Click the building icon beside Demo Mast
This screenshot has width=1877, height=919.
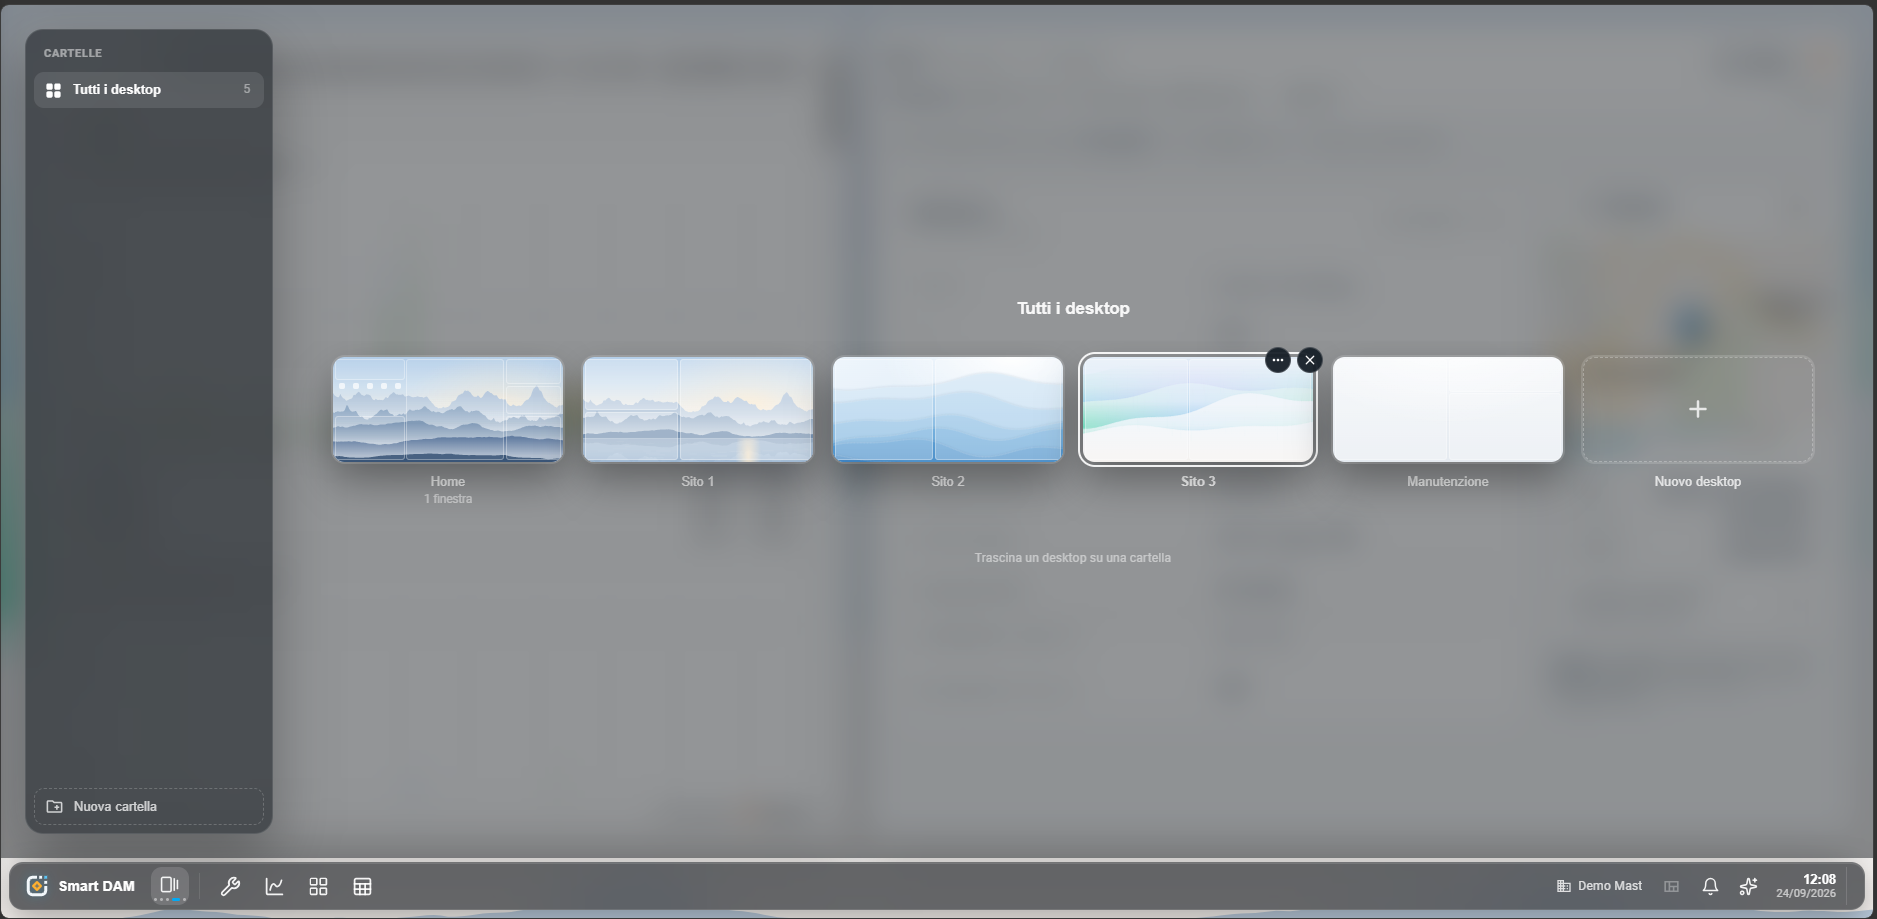1564,886
